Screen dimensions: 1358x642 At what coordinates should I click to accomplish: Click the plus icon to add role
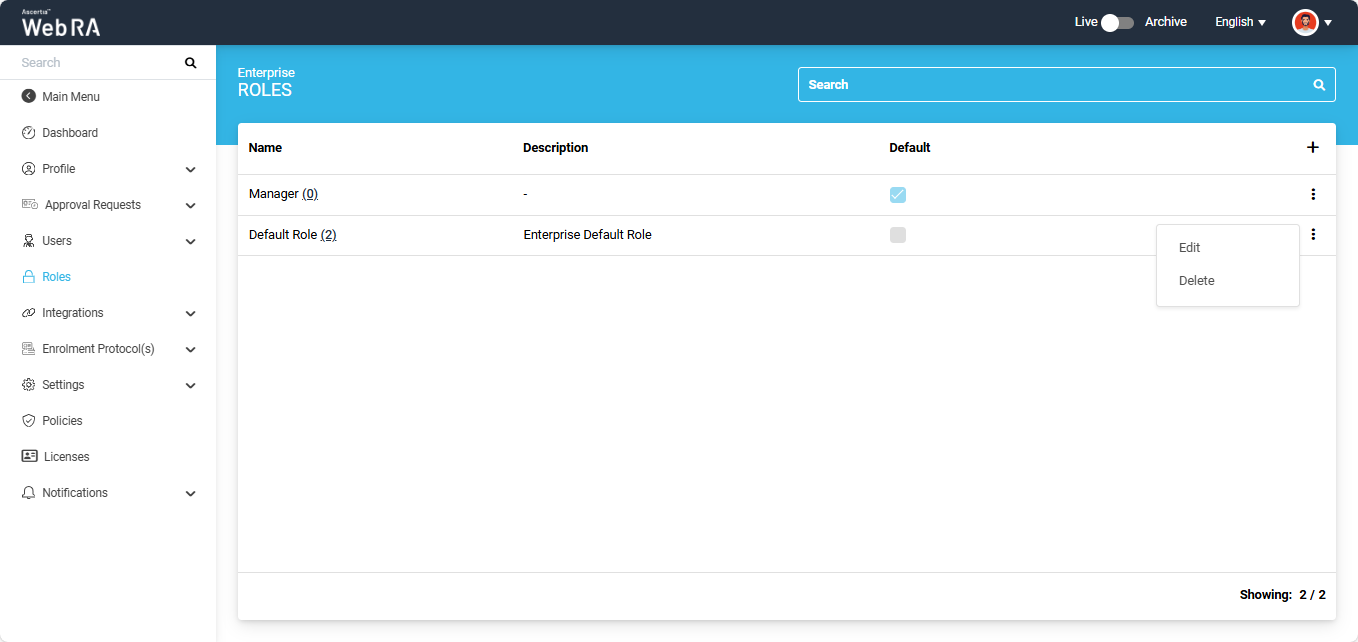coord(1313,148)
